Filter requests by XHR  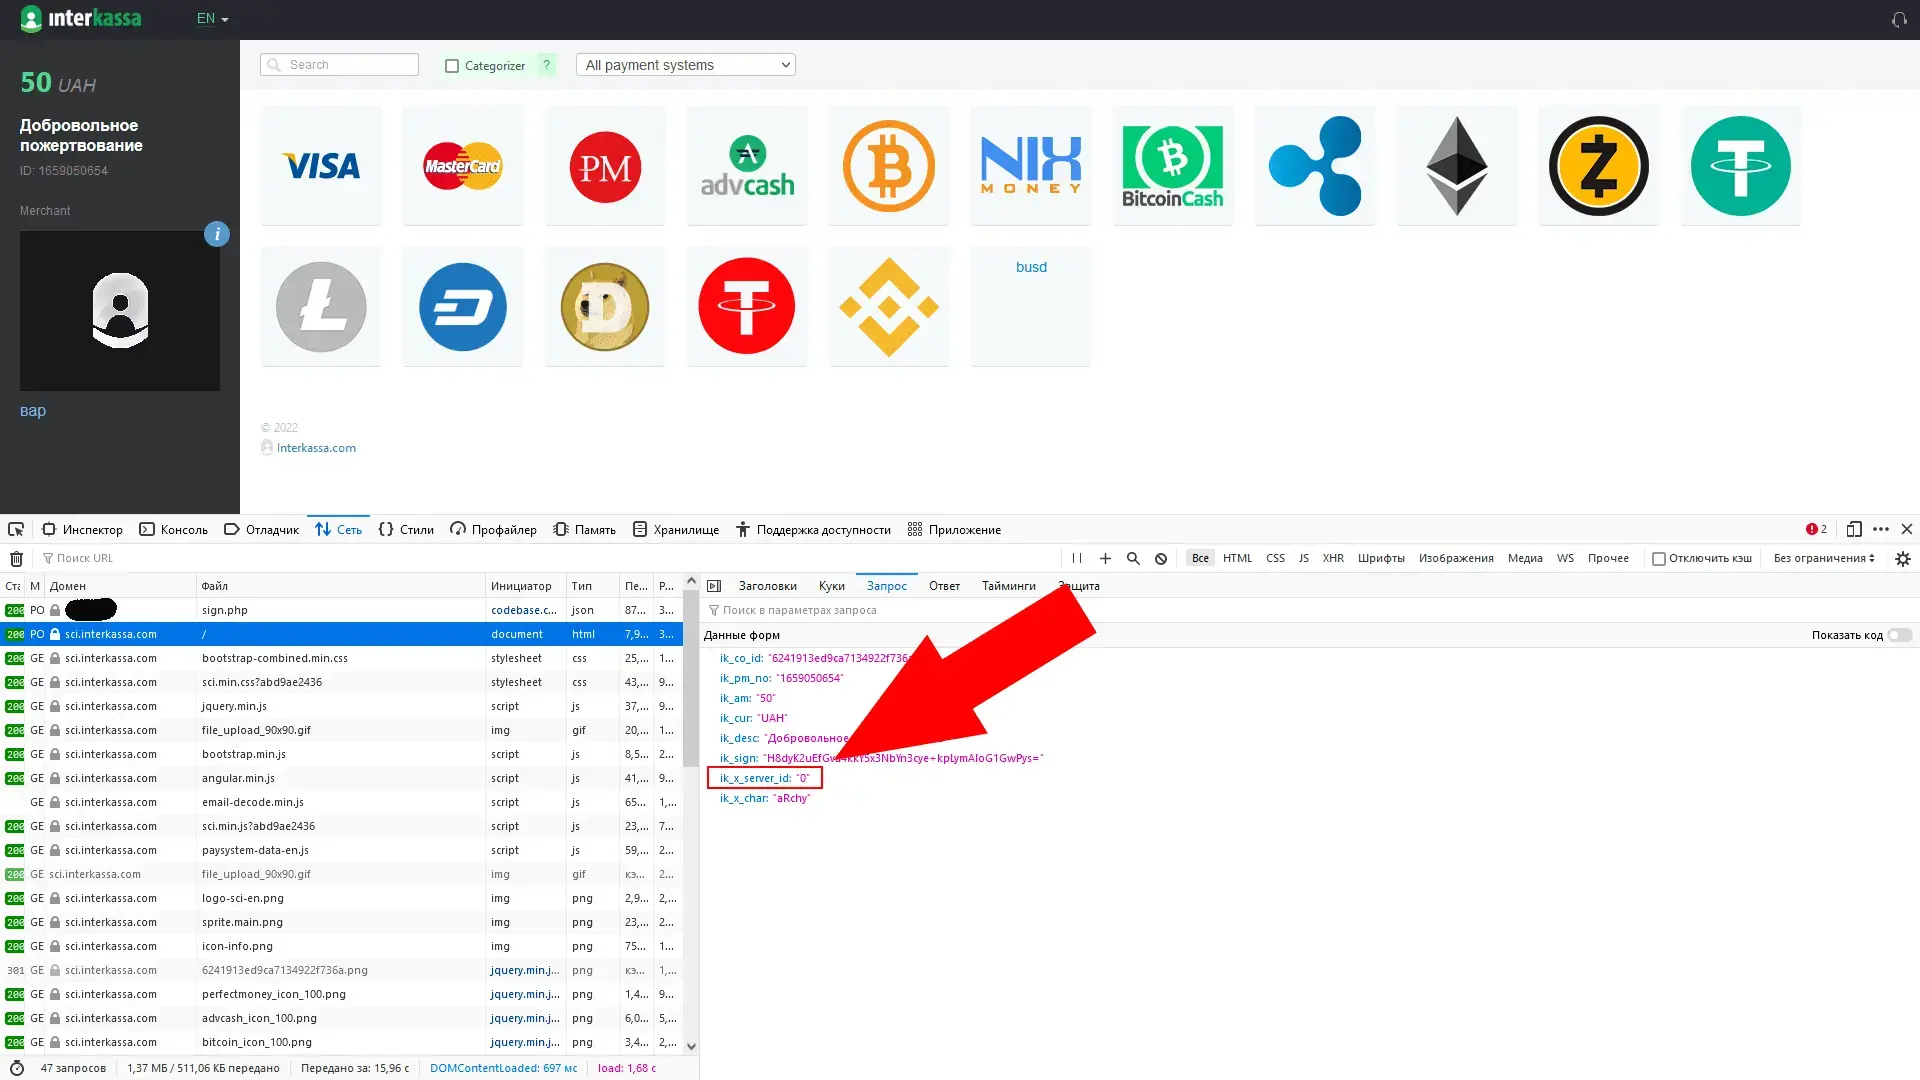[1333, 558]
